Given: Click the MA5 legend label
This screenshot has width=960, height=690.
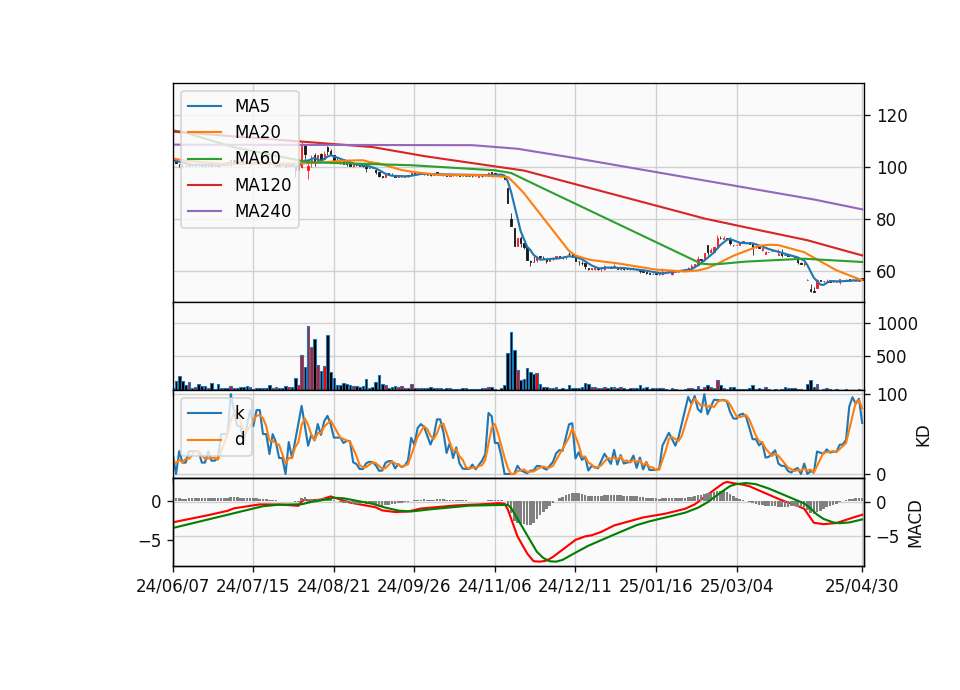Looking at the screenshot, I should [x=252, y=106].
